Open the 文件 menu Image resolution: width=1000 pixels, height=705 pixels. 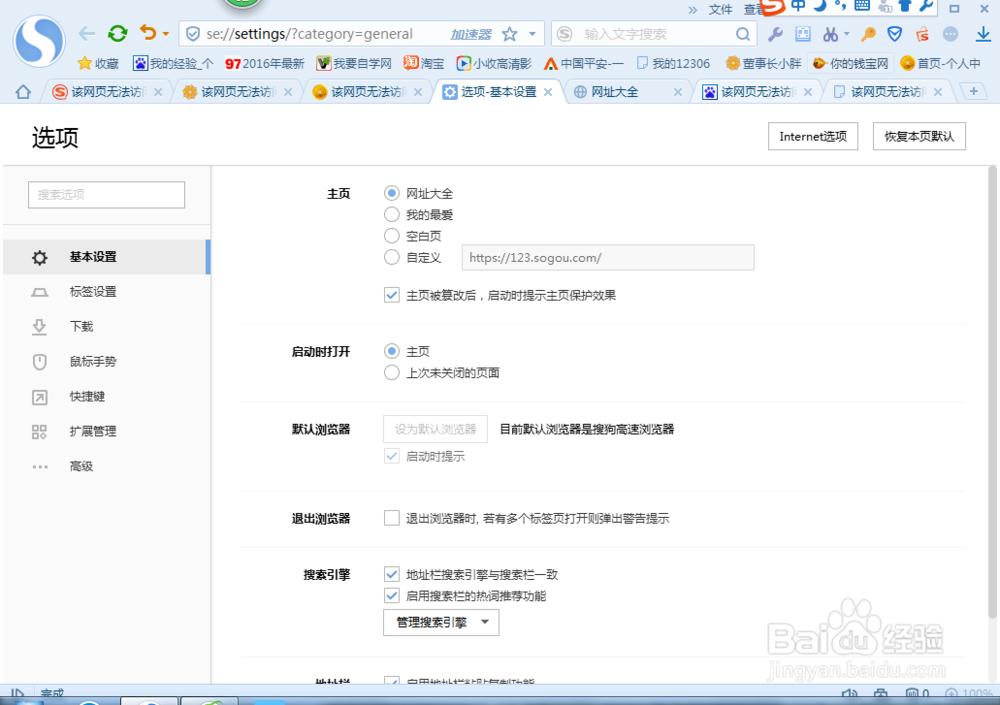coord(722,9)
